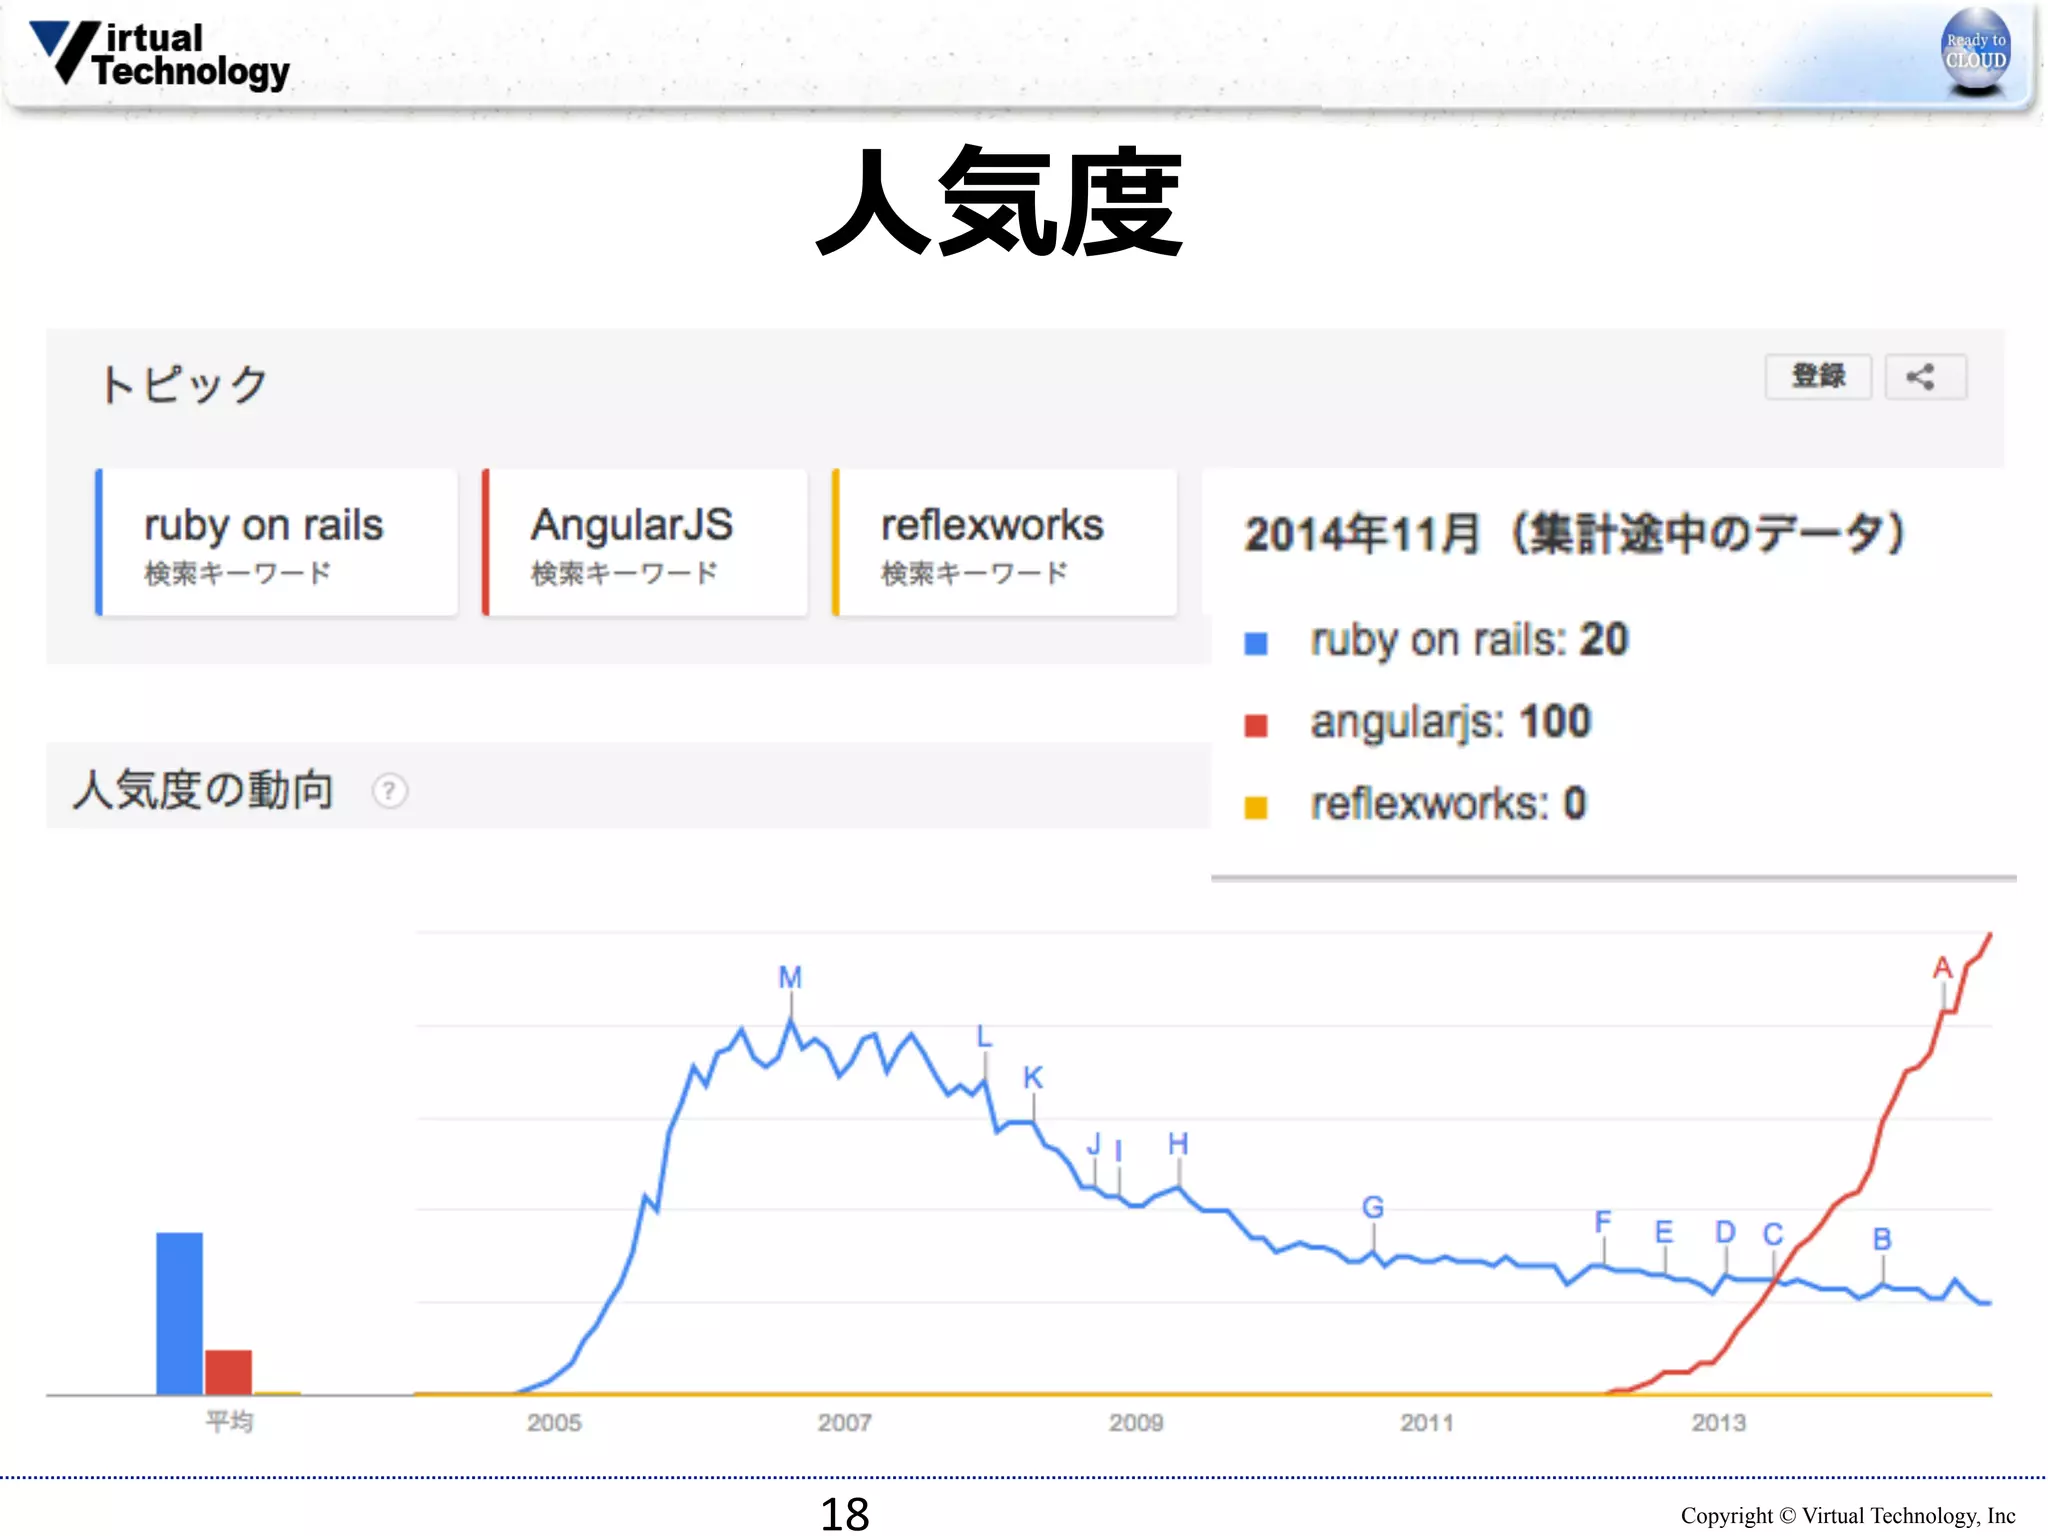Click timeline marker B on the chart
The width and height of the screenshot is (2048, 1536).
click(x=1882, y=1240)
